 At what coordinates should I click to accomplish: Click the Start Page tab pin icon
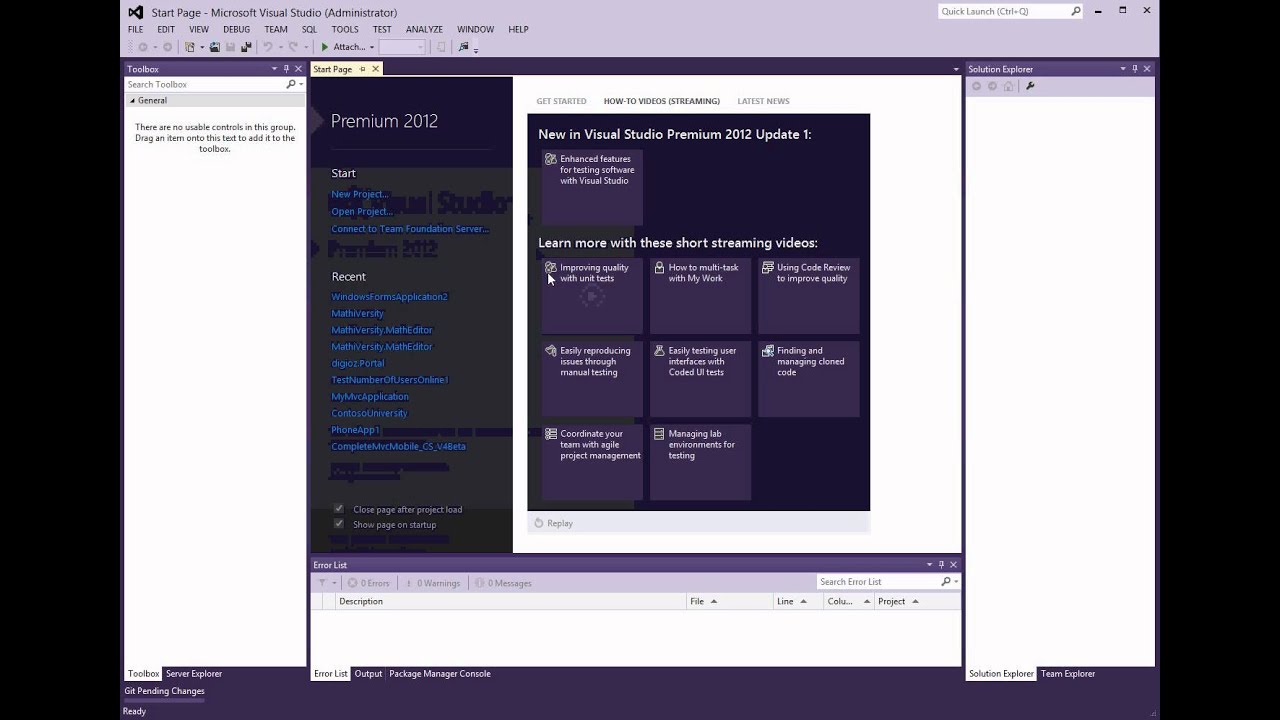[362, 69]
